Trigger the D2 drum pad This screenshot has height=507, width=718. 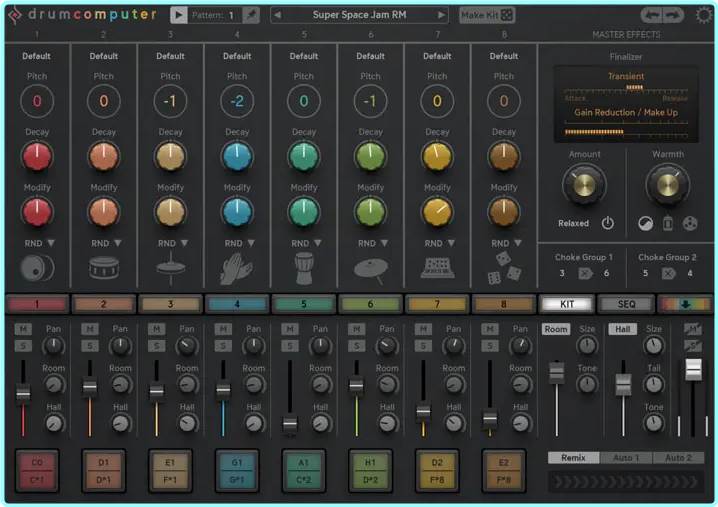pyautogui.click(x=437, y=471)
